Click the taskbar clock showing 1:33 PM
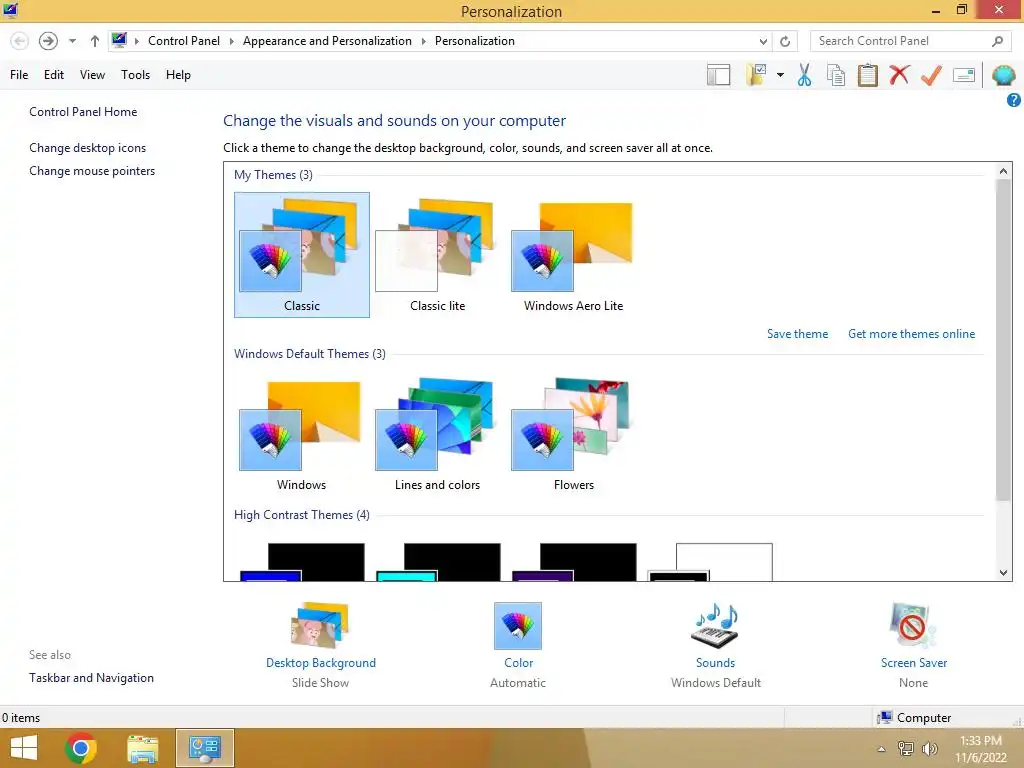The height and width of the screenshot is (768, 1024). tap(980, 749)
